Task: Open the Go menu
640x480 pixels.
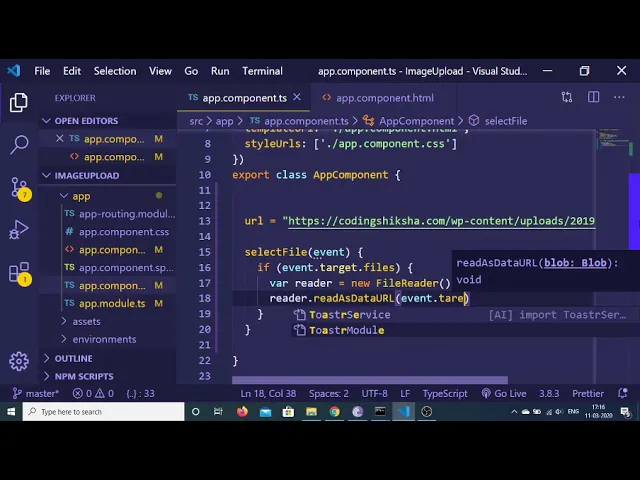Action: pos(191,71)
